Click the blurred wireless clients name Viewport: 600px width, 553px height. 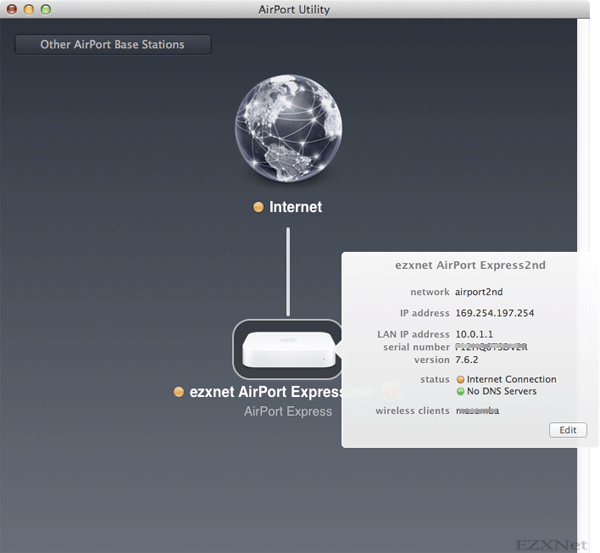478,411
